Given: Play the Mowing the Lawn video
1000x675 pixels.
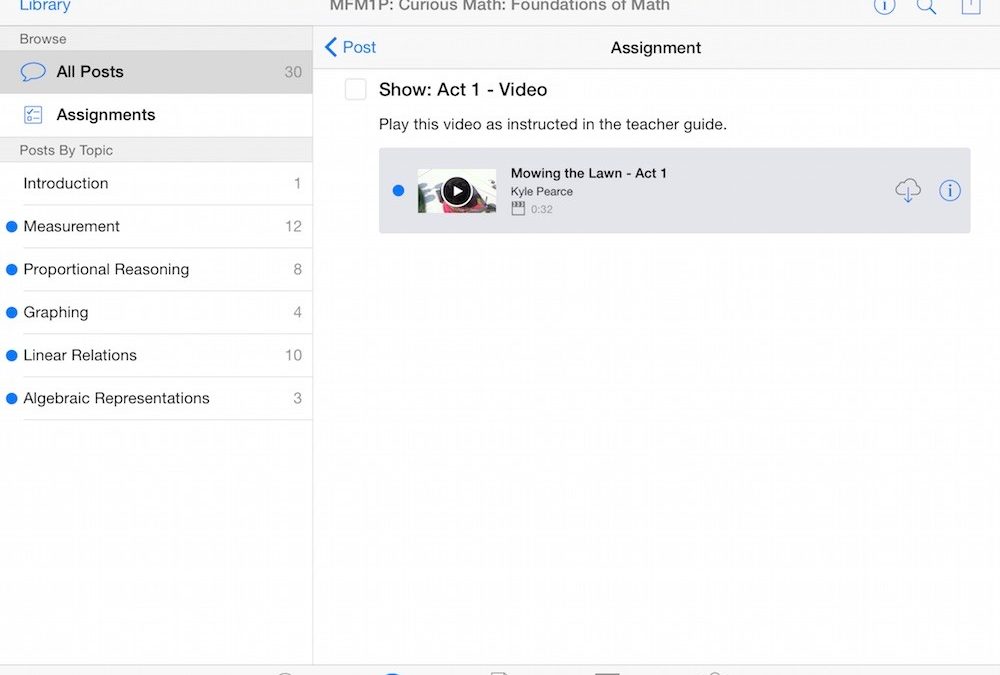Looking at the screenshot, I should [457, 190].
